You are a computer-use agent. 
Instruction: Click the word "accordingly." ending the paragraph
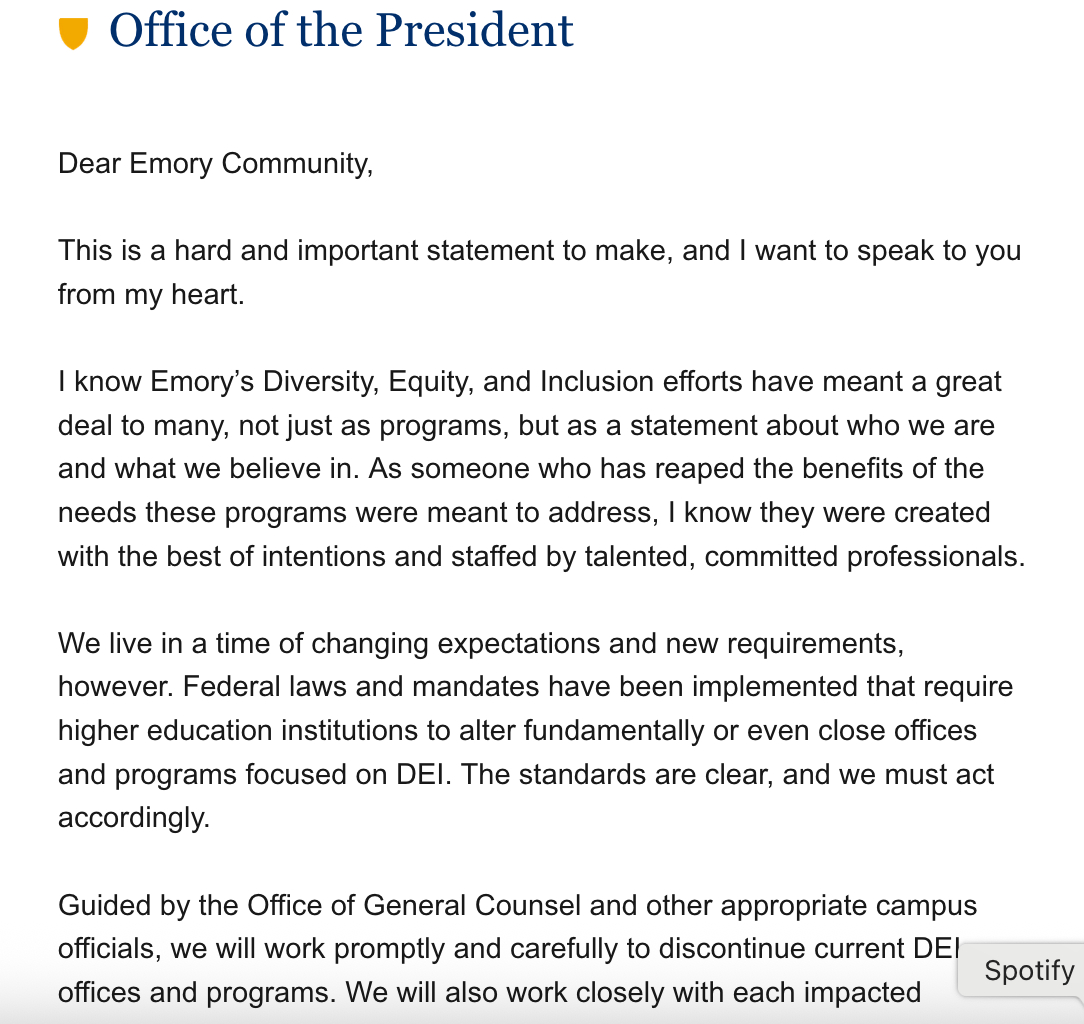[x=134, y=818]
